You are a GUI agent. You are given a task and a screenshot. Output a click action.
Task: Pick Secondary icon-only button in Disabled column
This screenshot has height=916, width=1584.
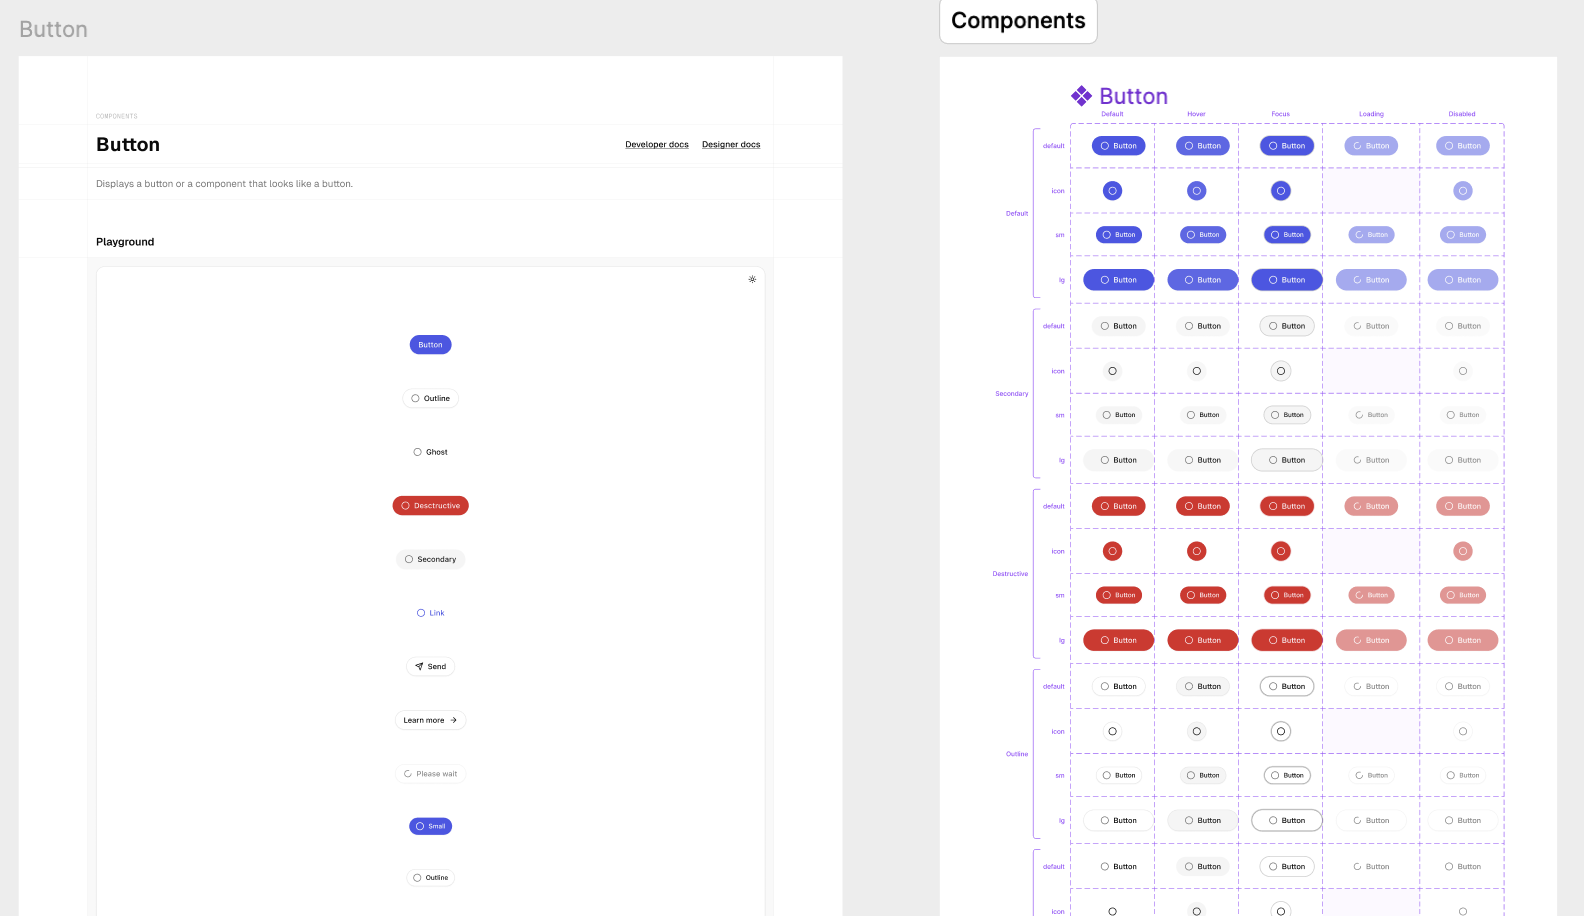(x=1463, y=371)
